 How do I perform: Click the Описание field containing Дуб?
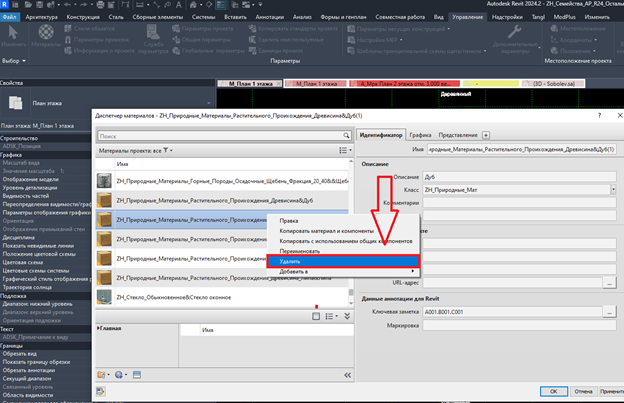[x=519, y=177]
